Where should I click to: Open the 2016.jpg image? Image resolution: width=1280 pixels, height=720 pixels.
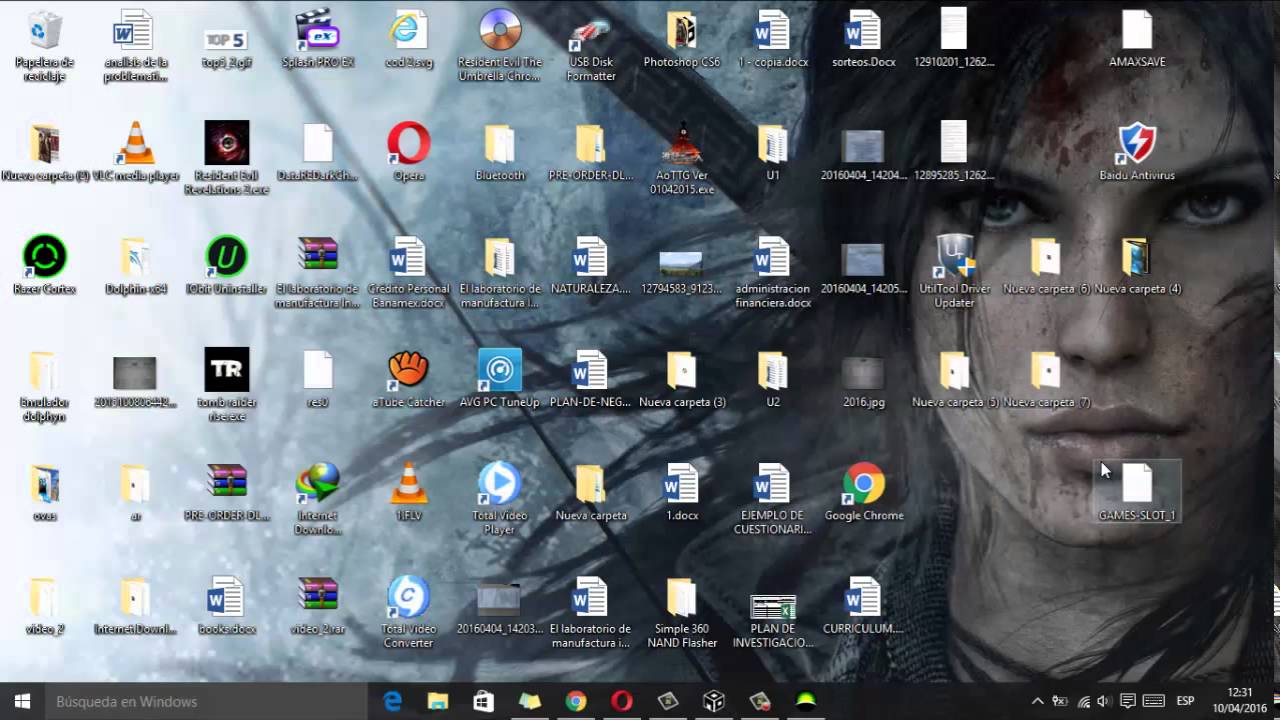pyautogui.click(x=864, y=380)
